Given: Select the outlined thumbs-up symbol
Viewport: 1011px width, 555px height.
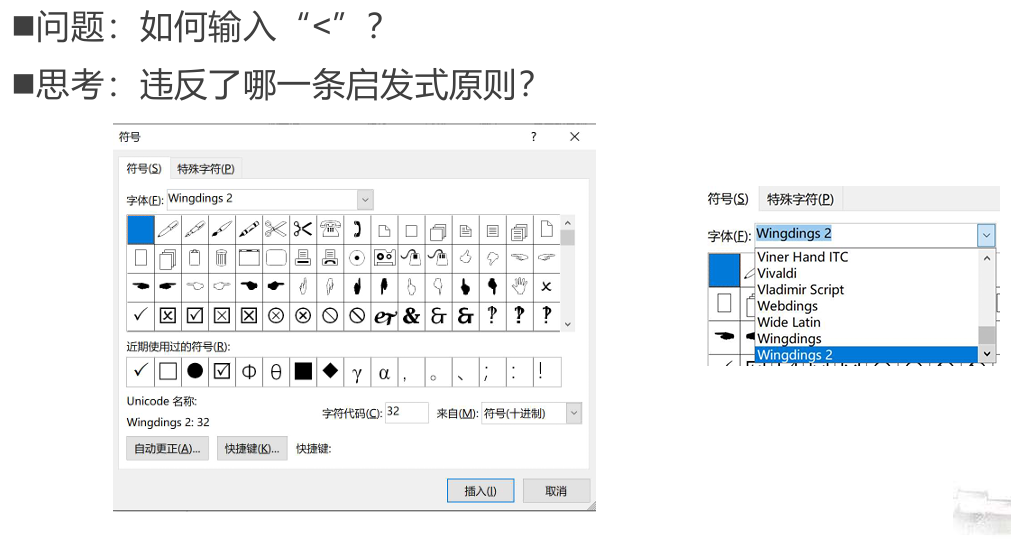Looking at the screenshot, I should click(x=466, y=258).
